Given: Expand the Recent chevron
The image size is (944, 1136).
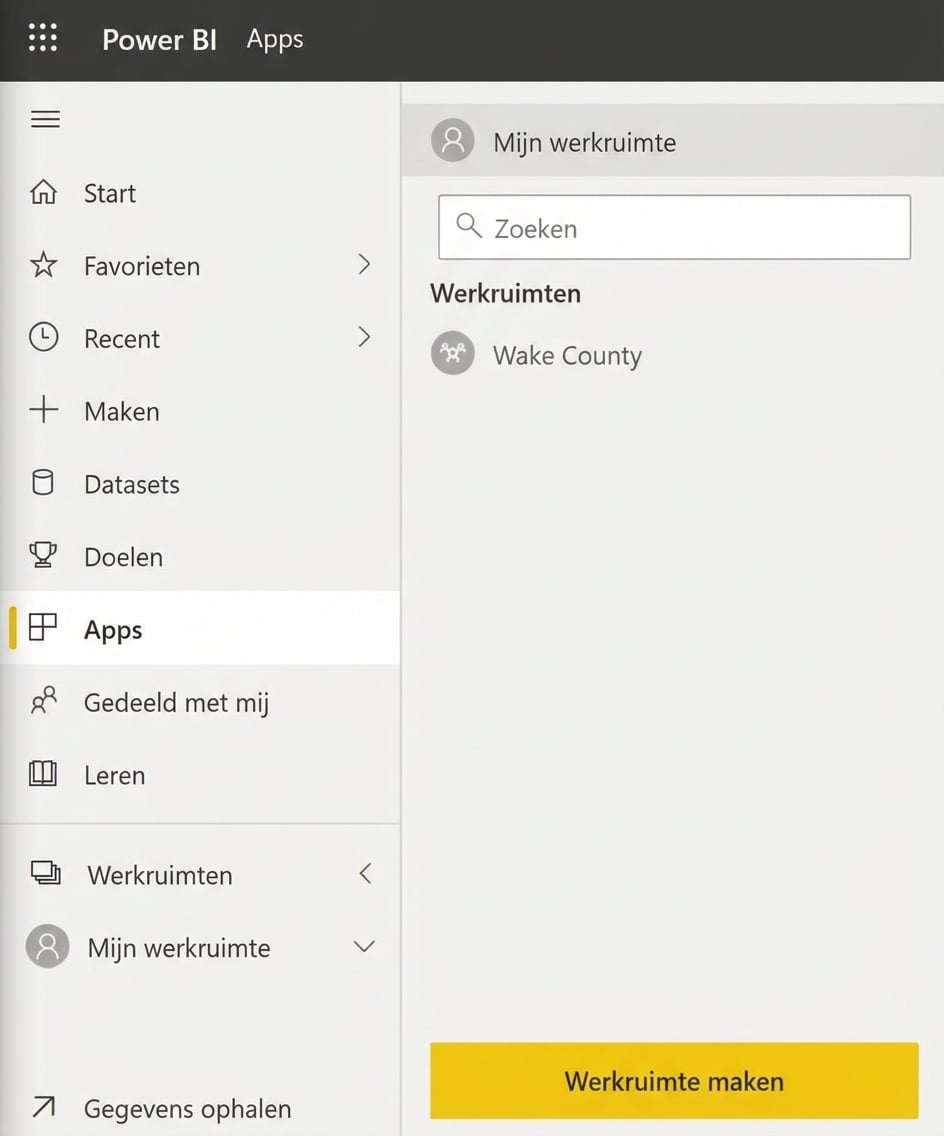Looking at the screenshot, I should (x=364, y=338).
